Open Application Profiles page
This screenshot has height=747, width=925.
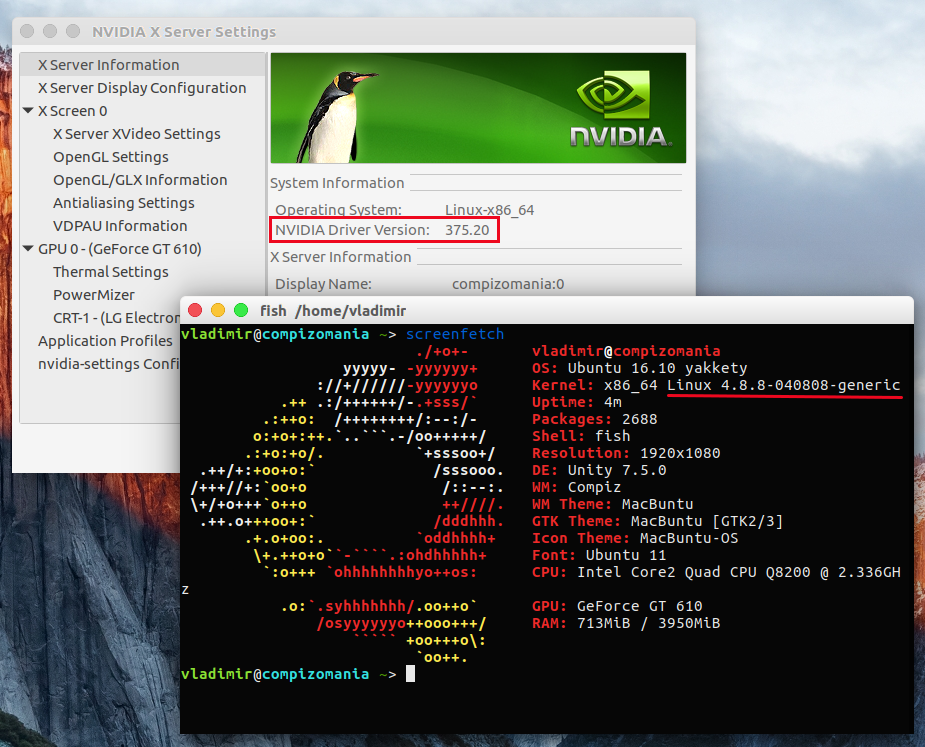pyautogui.click(x=106, y=341)
